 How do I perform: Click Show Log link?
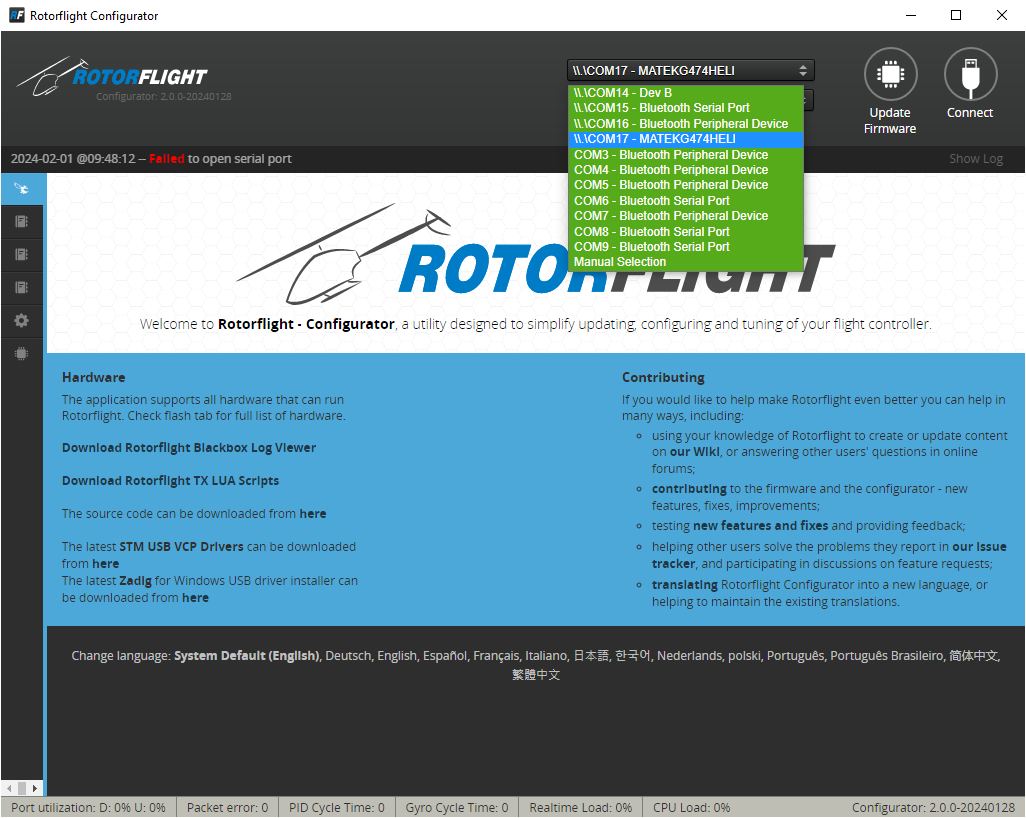975,159
